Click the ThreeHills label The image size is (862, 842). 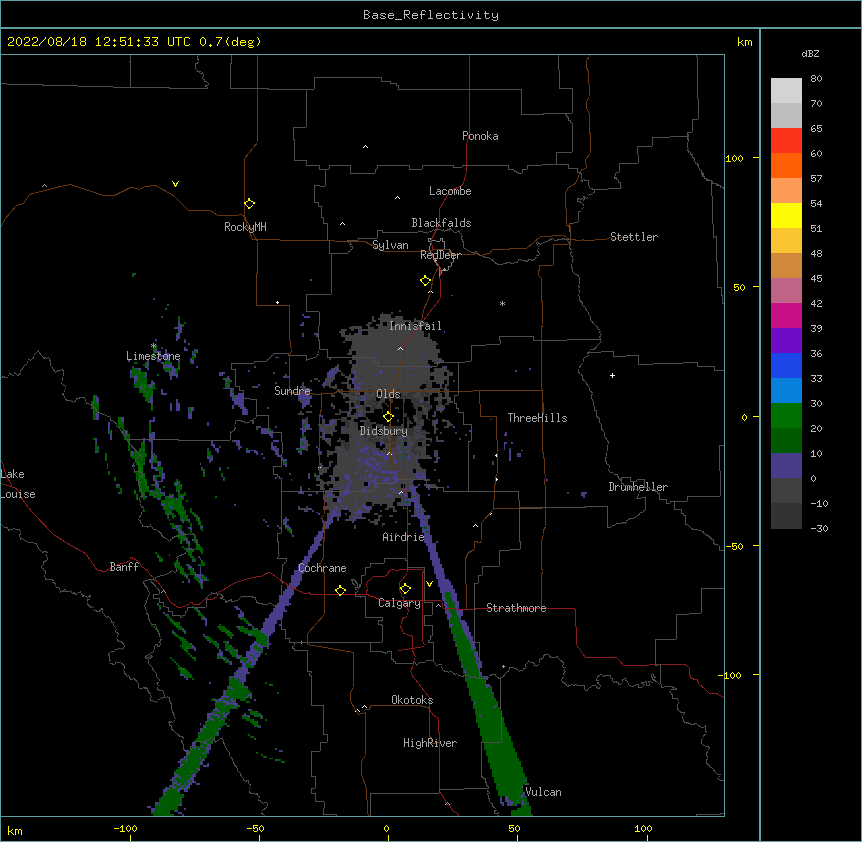pyautogui.click(x=537, y=418)
